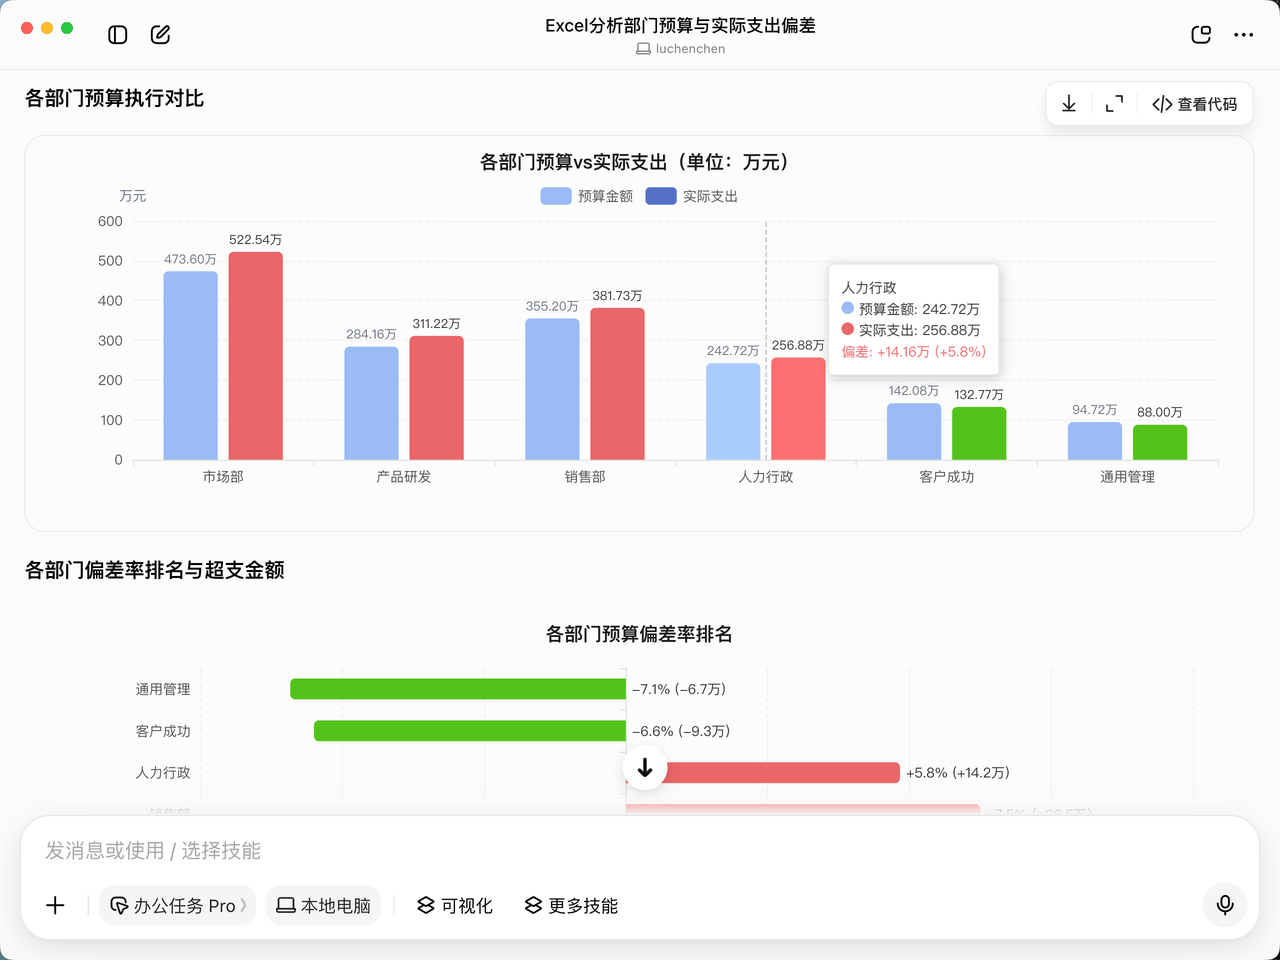Screen dimensions: 1280x960
Task: Click the title Excel分析部门预算与实际支出偏差
Action: coord(680,26)
